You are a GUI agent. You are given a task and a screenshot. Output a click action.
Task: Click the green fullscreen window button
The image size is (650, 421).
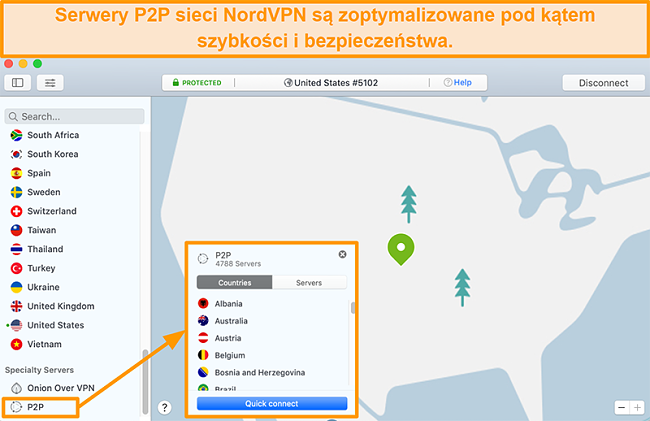[37, 63]
